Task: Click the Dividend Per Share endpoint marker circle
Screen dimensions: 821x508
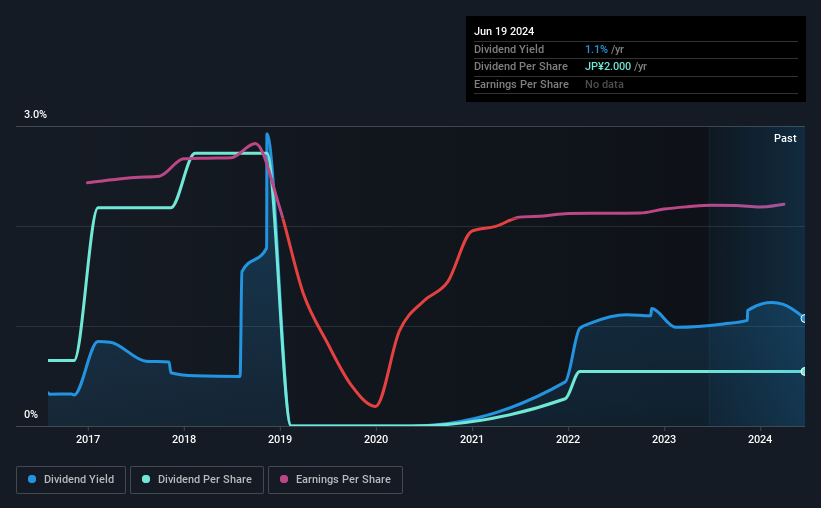Action: [804, 371]
